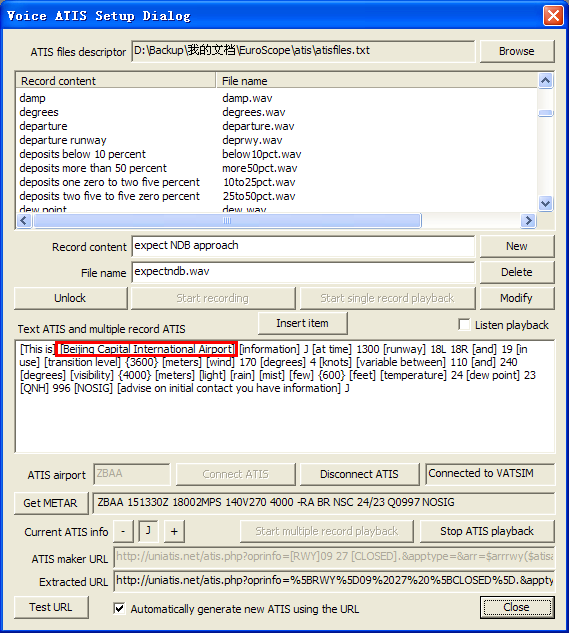569x633 pixels.
Task: Browse for ATIS files descriptor
Action: coord(517,51)
